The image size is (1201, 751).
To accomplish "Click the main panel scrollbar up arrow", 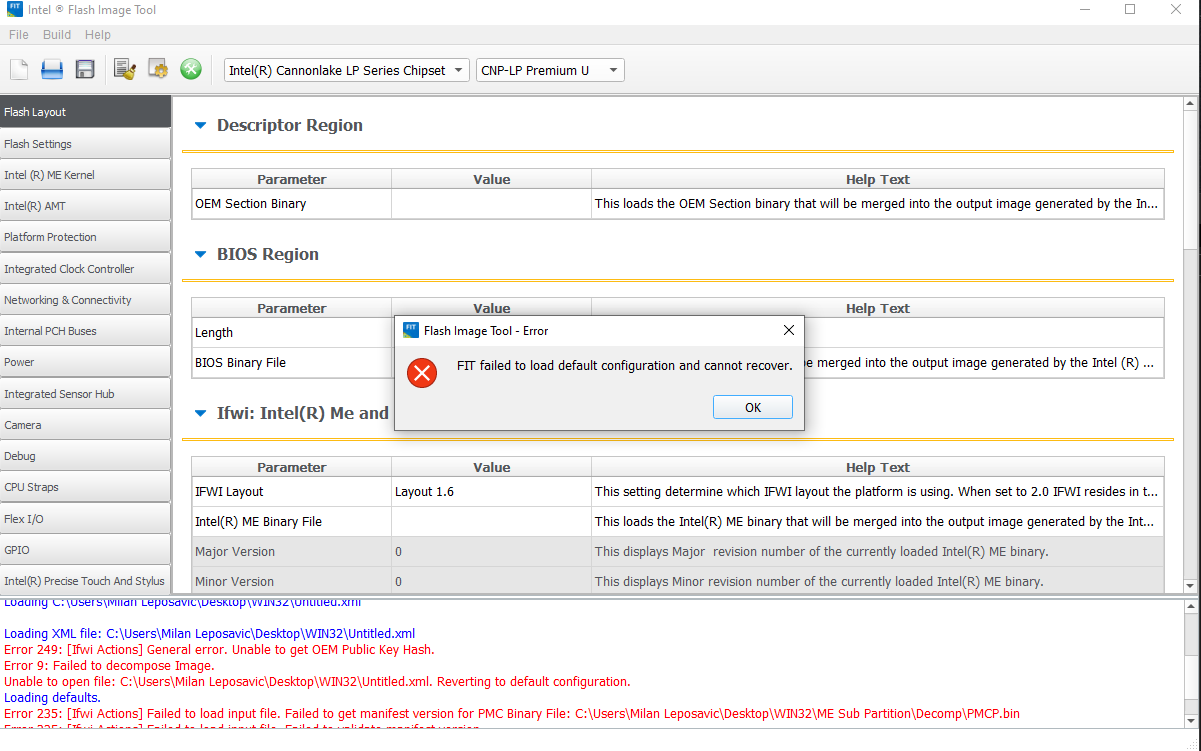I will (x=1191, y=104).
